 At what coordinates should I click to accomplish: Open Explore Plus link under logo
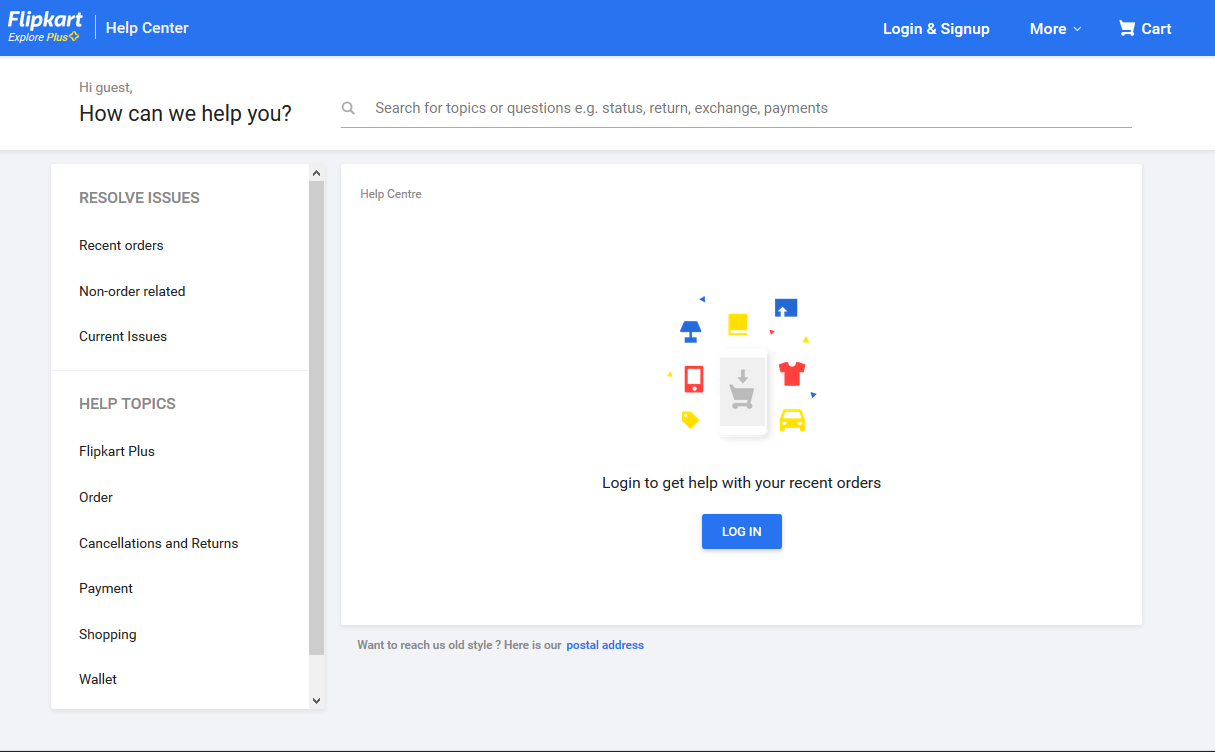pos(43,37)
